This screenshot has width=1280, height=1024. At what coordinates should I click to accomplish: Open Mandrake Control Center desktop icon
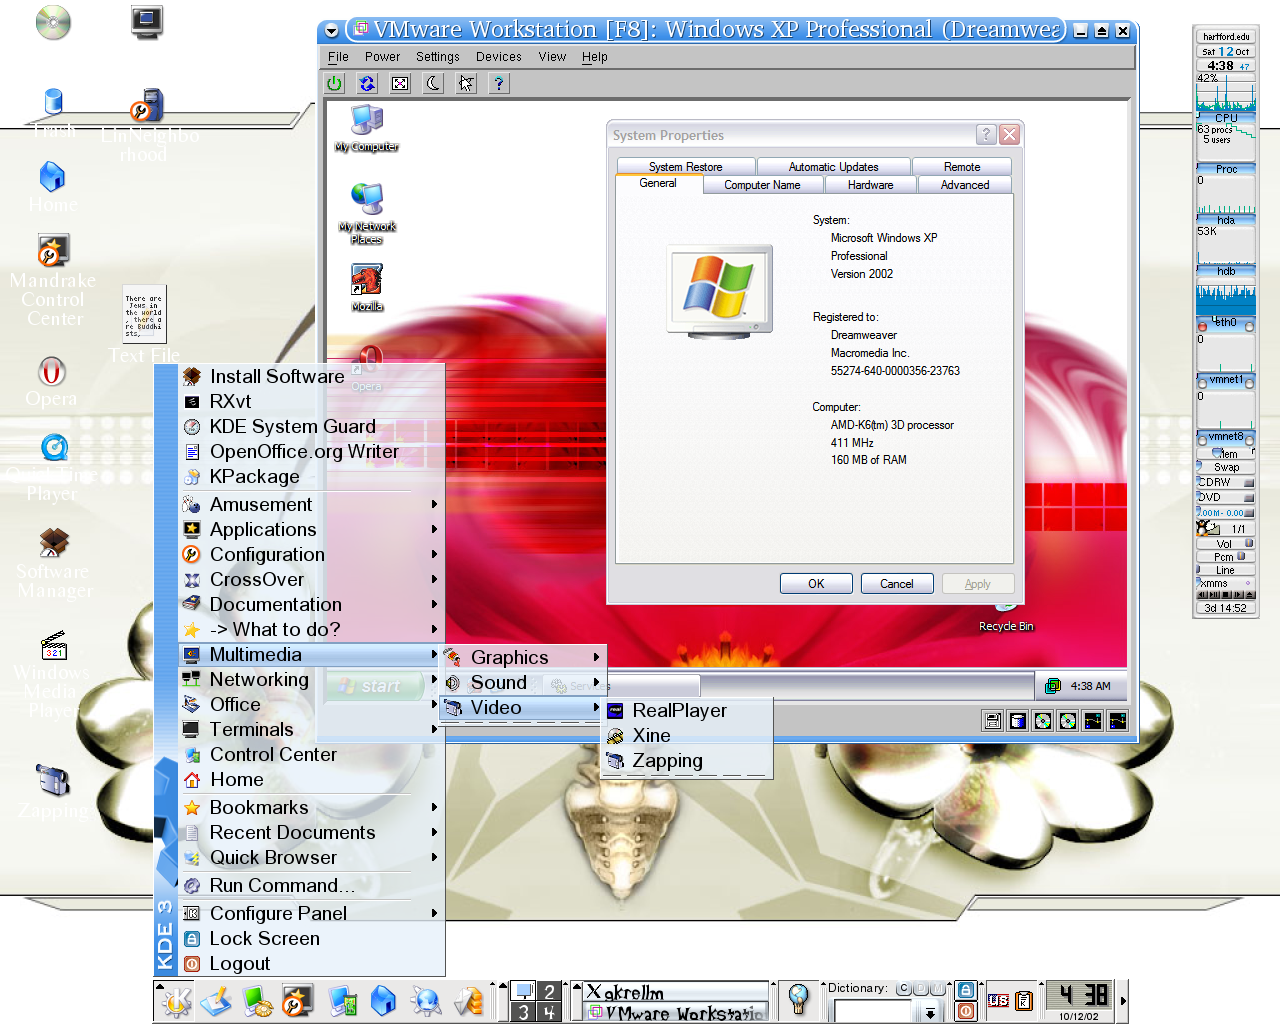pos(53,280)
